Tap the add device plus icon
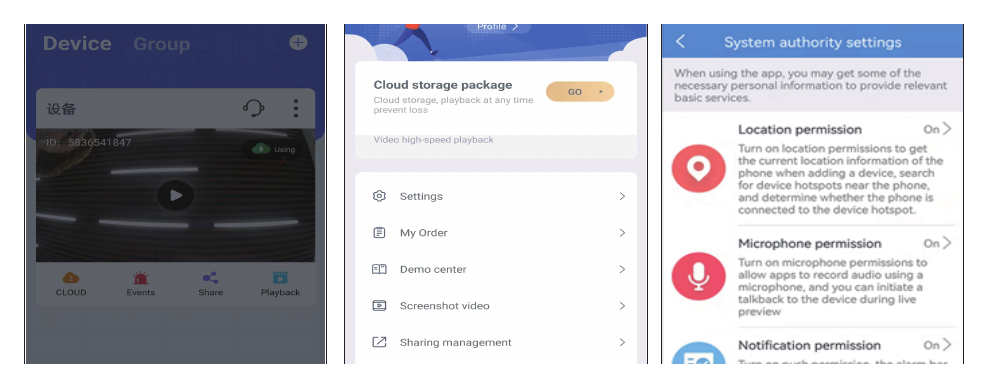The width and height of the screenshot is (988, 388). coord(298,42)
